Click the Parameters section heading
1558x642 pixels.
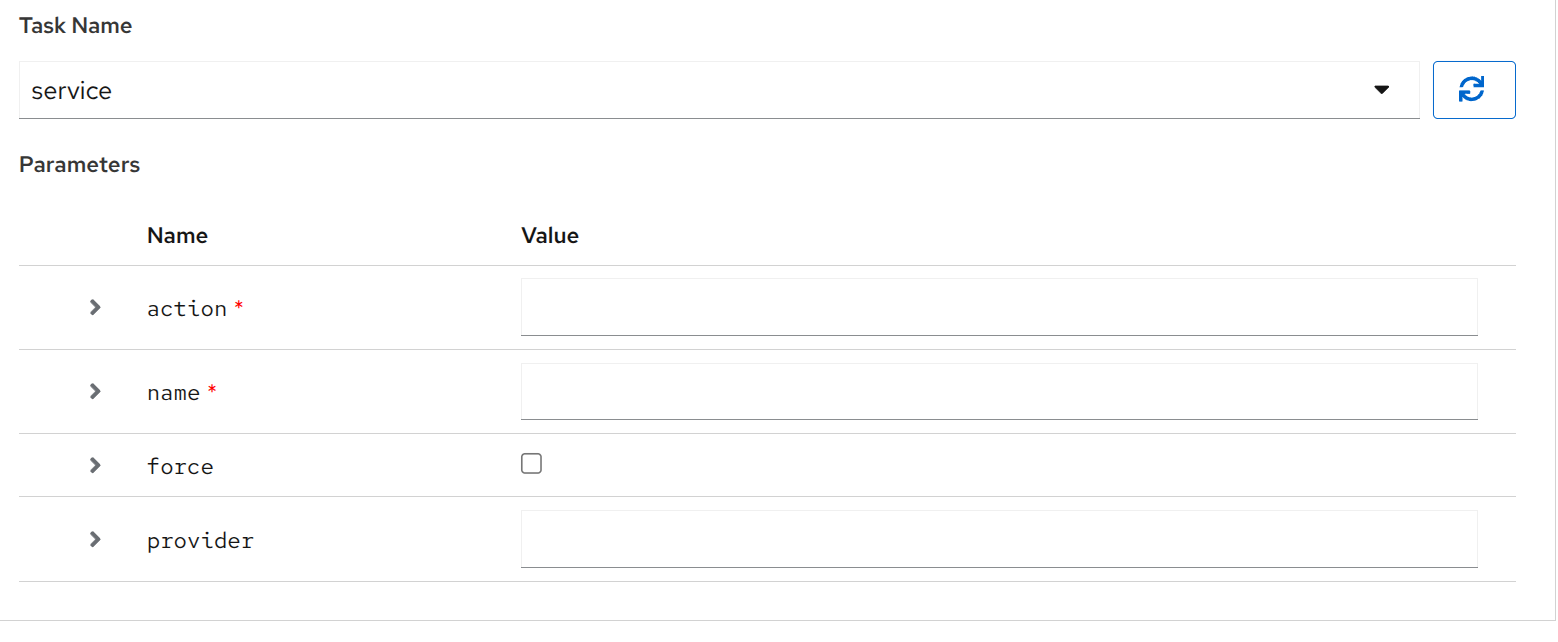(x=79, y=164)
